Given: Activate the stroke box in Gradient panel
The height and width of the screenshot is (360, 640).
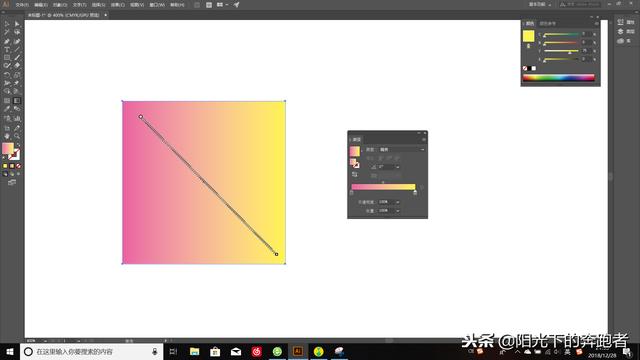Looking at the screenshot, I should [x=356, y=165].
